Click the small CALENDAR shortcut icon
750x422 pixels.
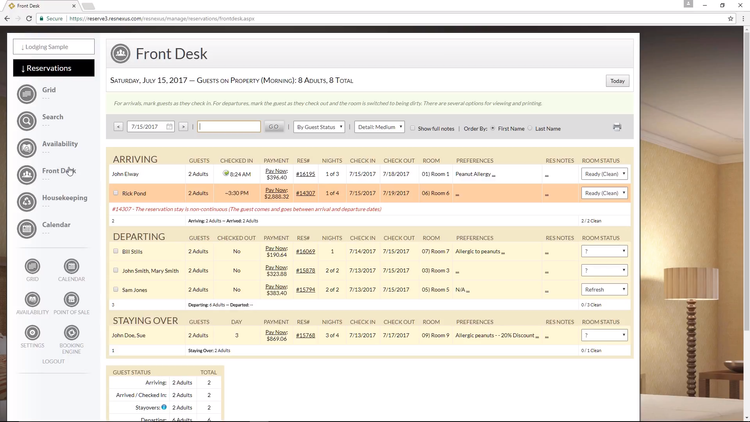click(71, 266)
